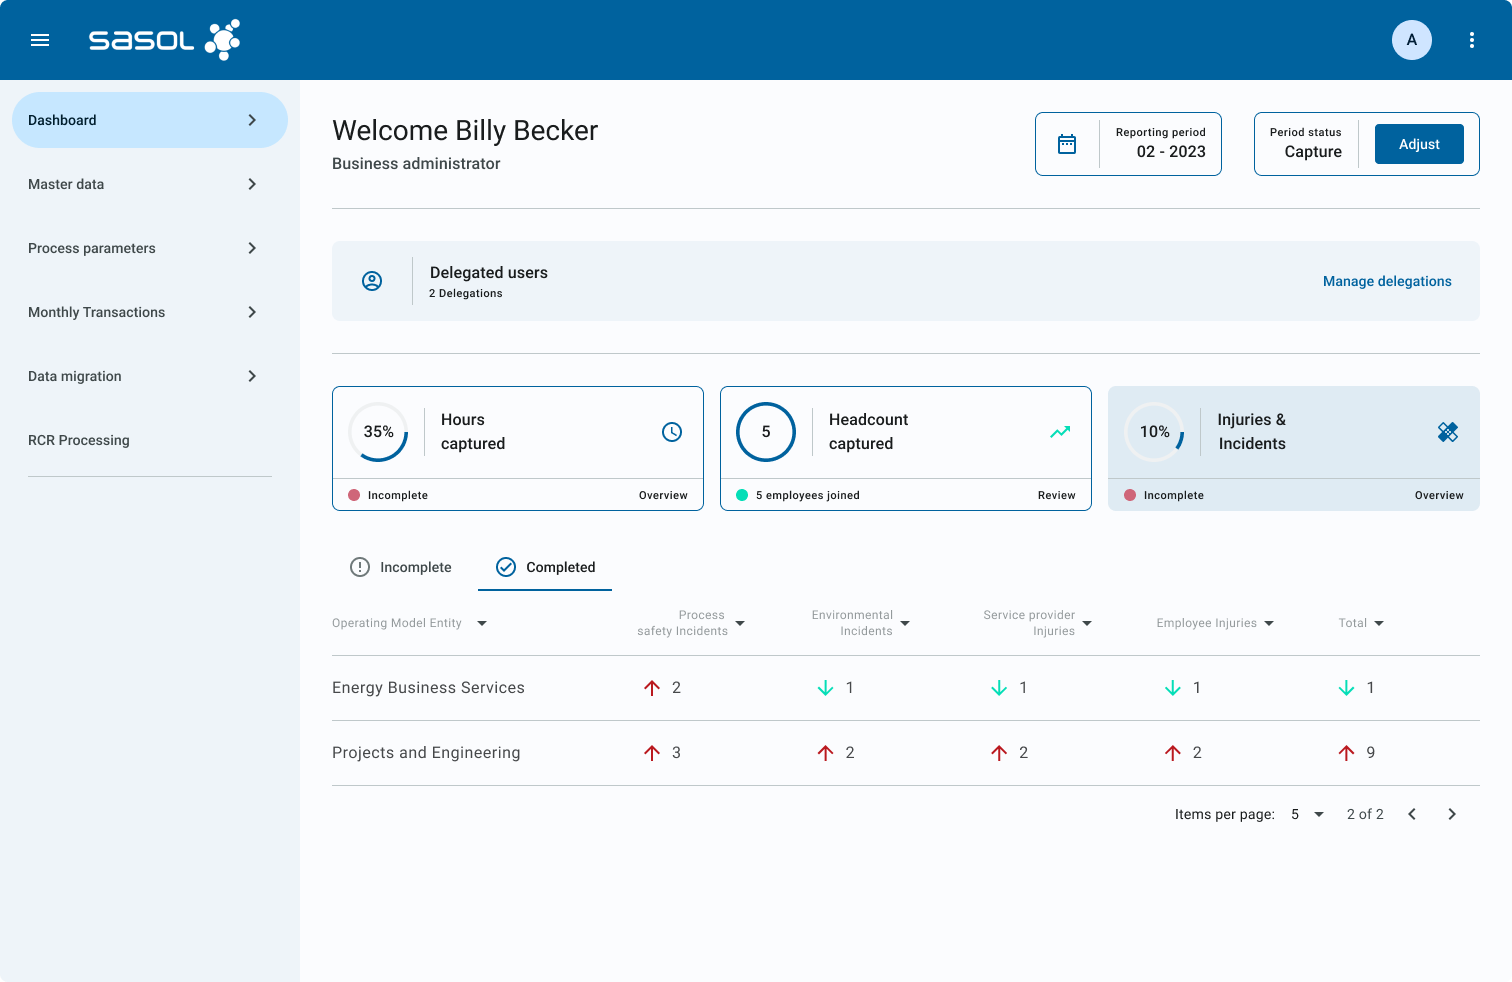Select the Completed tab

pos(545,567)
